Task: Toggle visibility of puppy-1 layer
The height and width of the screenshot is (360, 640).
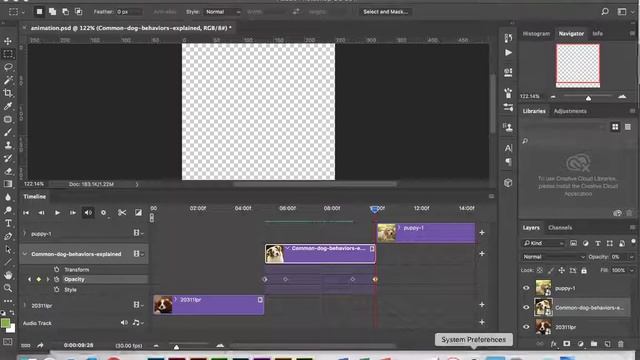Action: (x=526, y=288)
